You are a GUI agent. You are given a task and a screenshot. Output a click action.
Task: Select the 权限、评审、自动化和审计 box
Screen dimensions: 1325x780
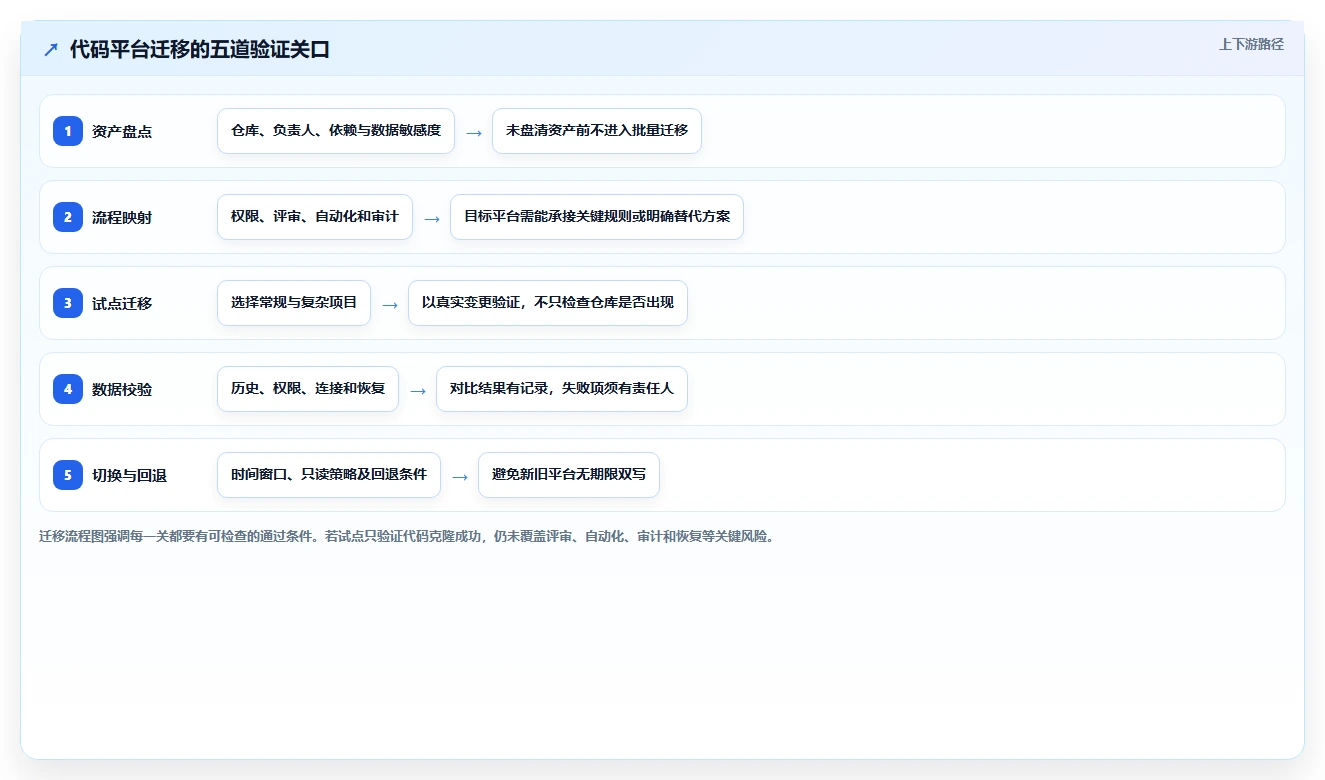pos(315,217)
